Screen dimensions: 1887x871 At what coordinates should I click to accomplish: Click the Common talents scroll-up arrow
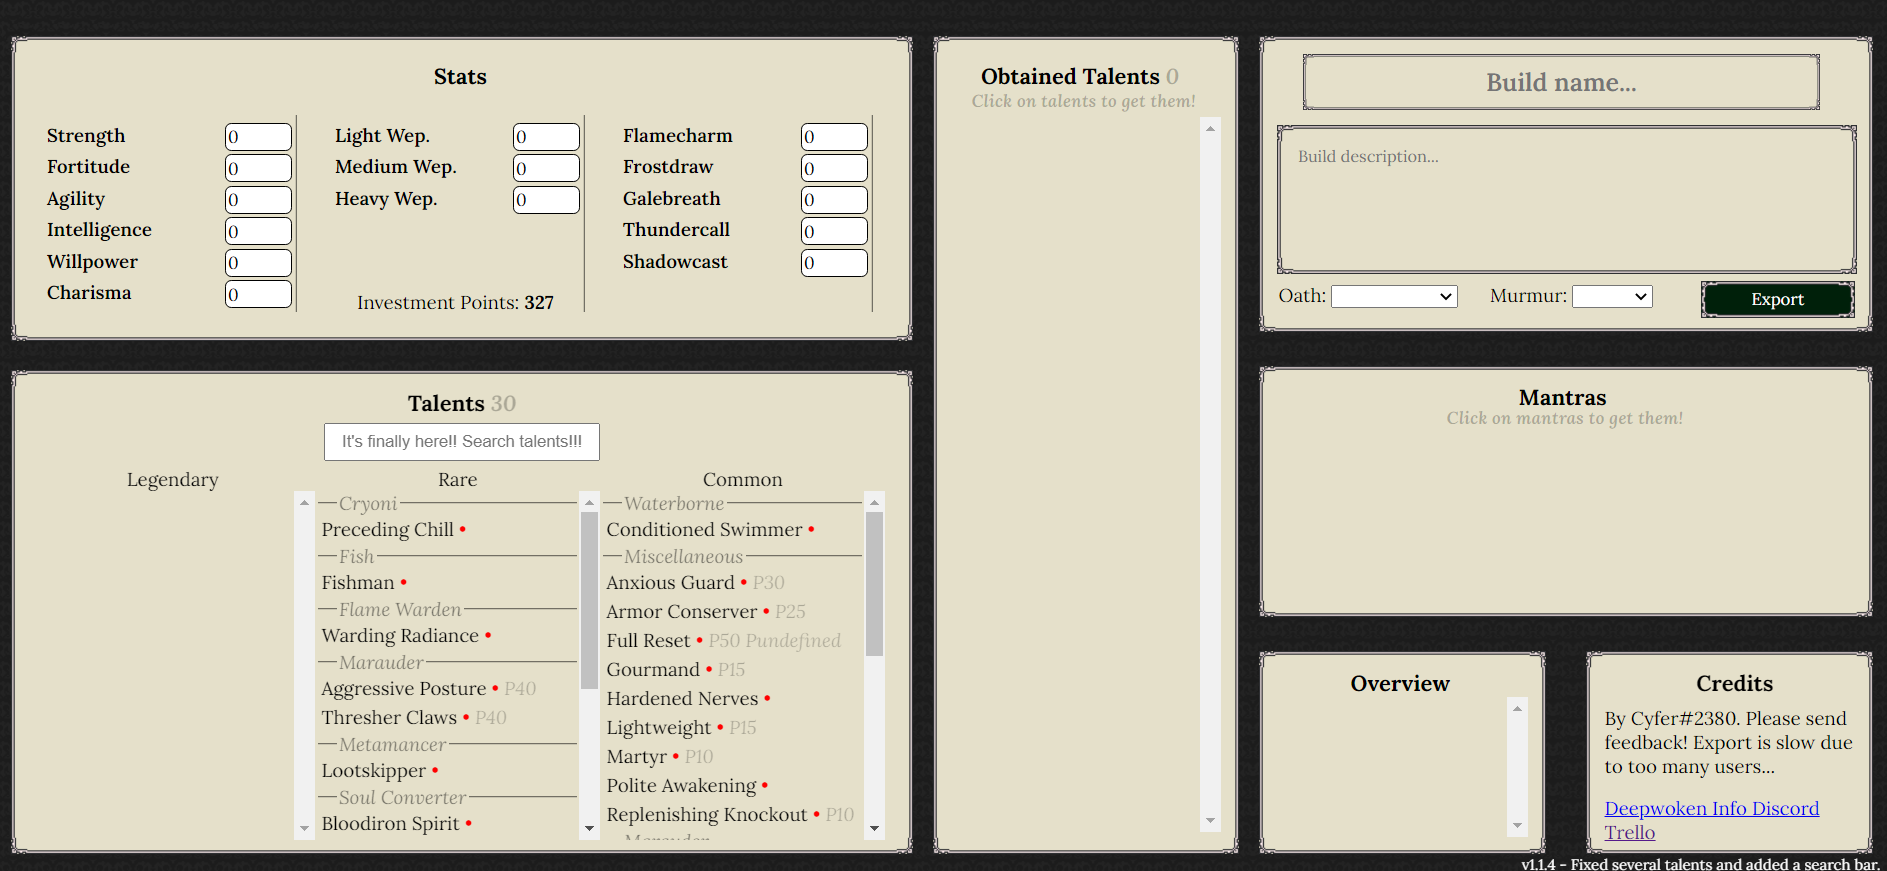pyautogui.click(x=874, y=503)
